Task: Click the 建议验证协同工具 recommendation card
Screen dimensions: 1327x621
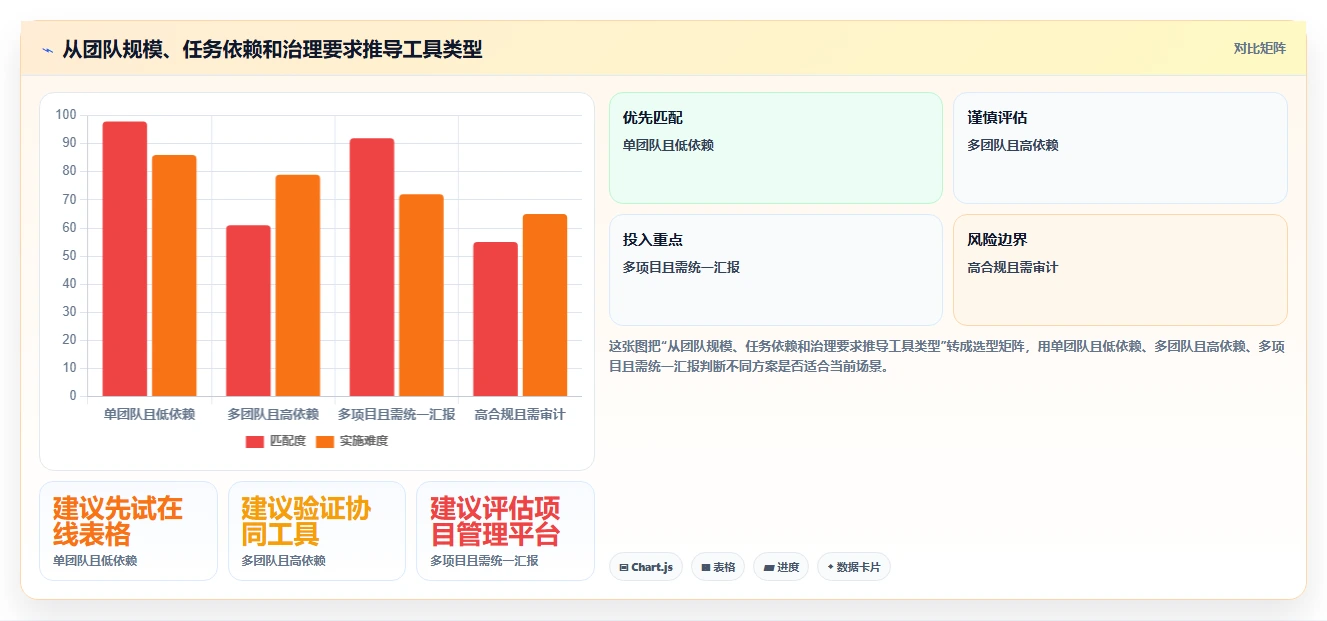Action: click(317, 531)
